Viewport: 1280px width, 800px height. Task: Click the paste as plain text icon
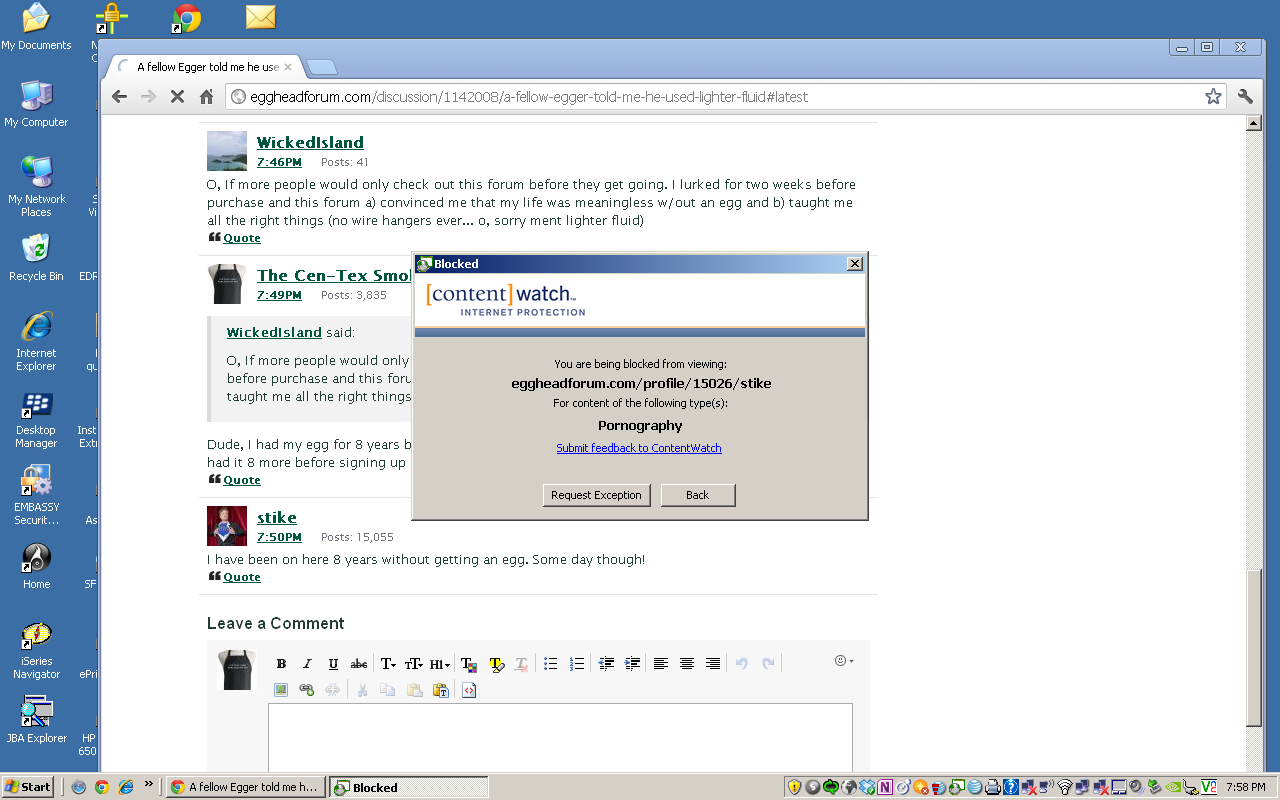(x=440, y=690)
